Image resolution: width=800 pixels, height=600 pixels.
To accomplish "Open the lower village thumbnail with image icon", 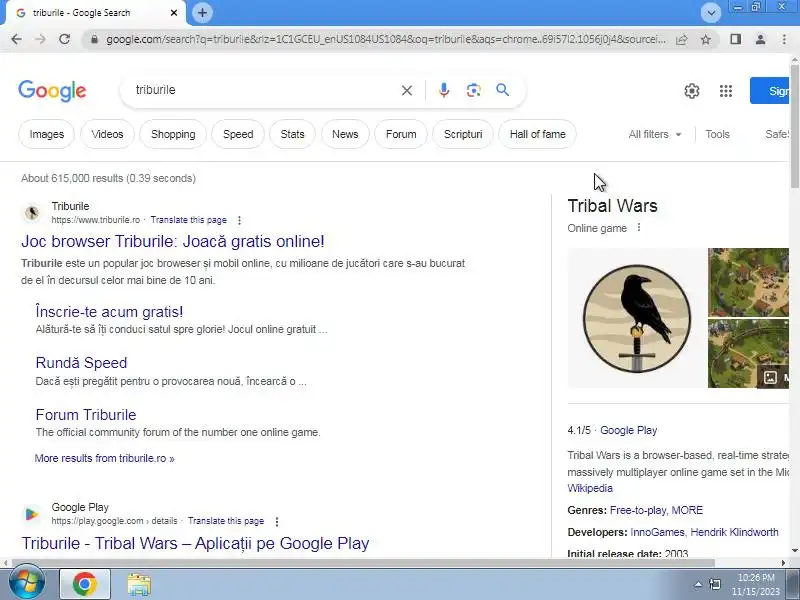I will [748, 354].
